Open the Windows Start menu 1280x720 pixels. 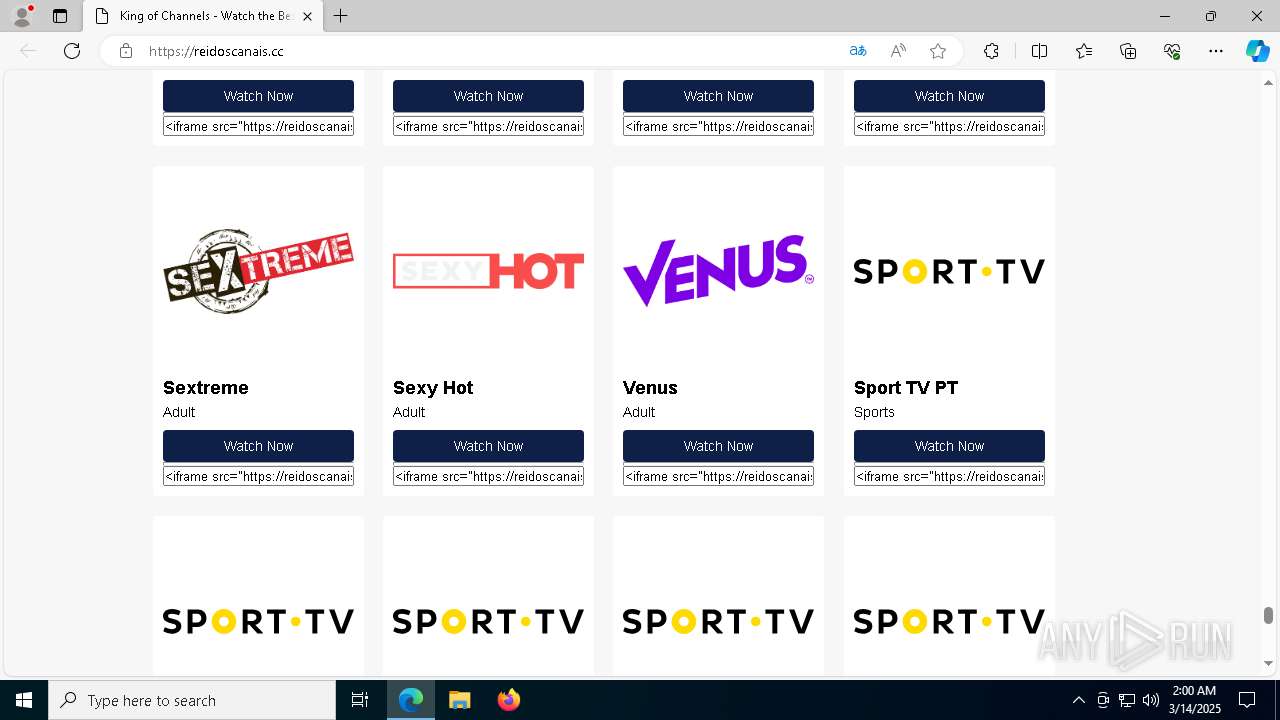coord(24,700)
